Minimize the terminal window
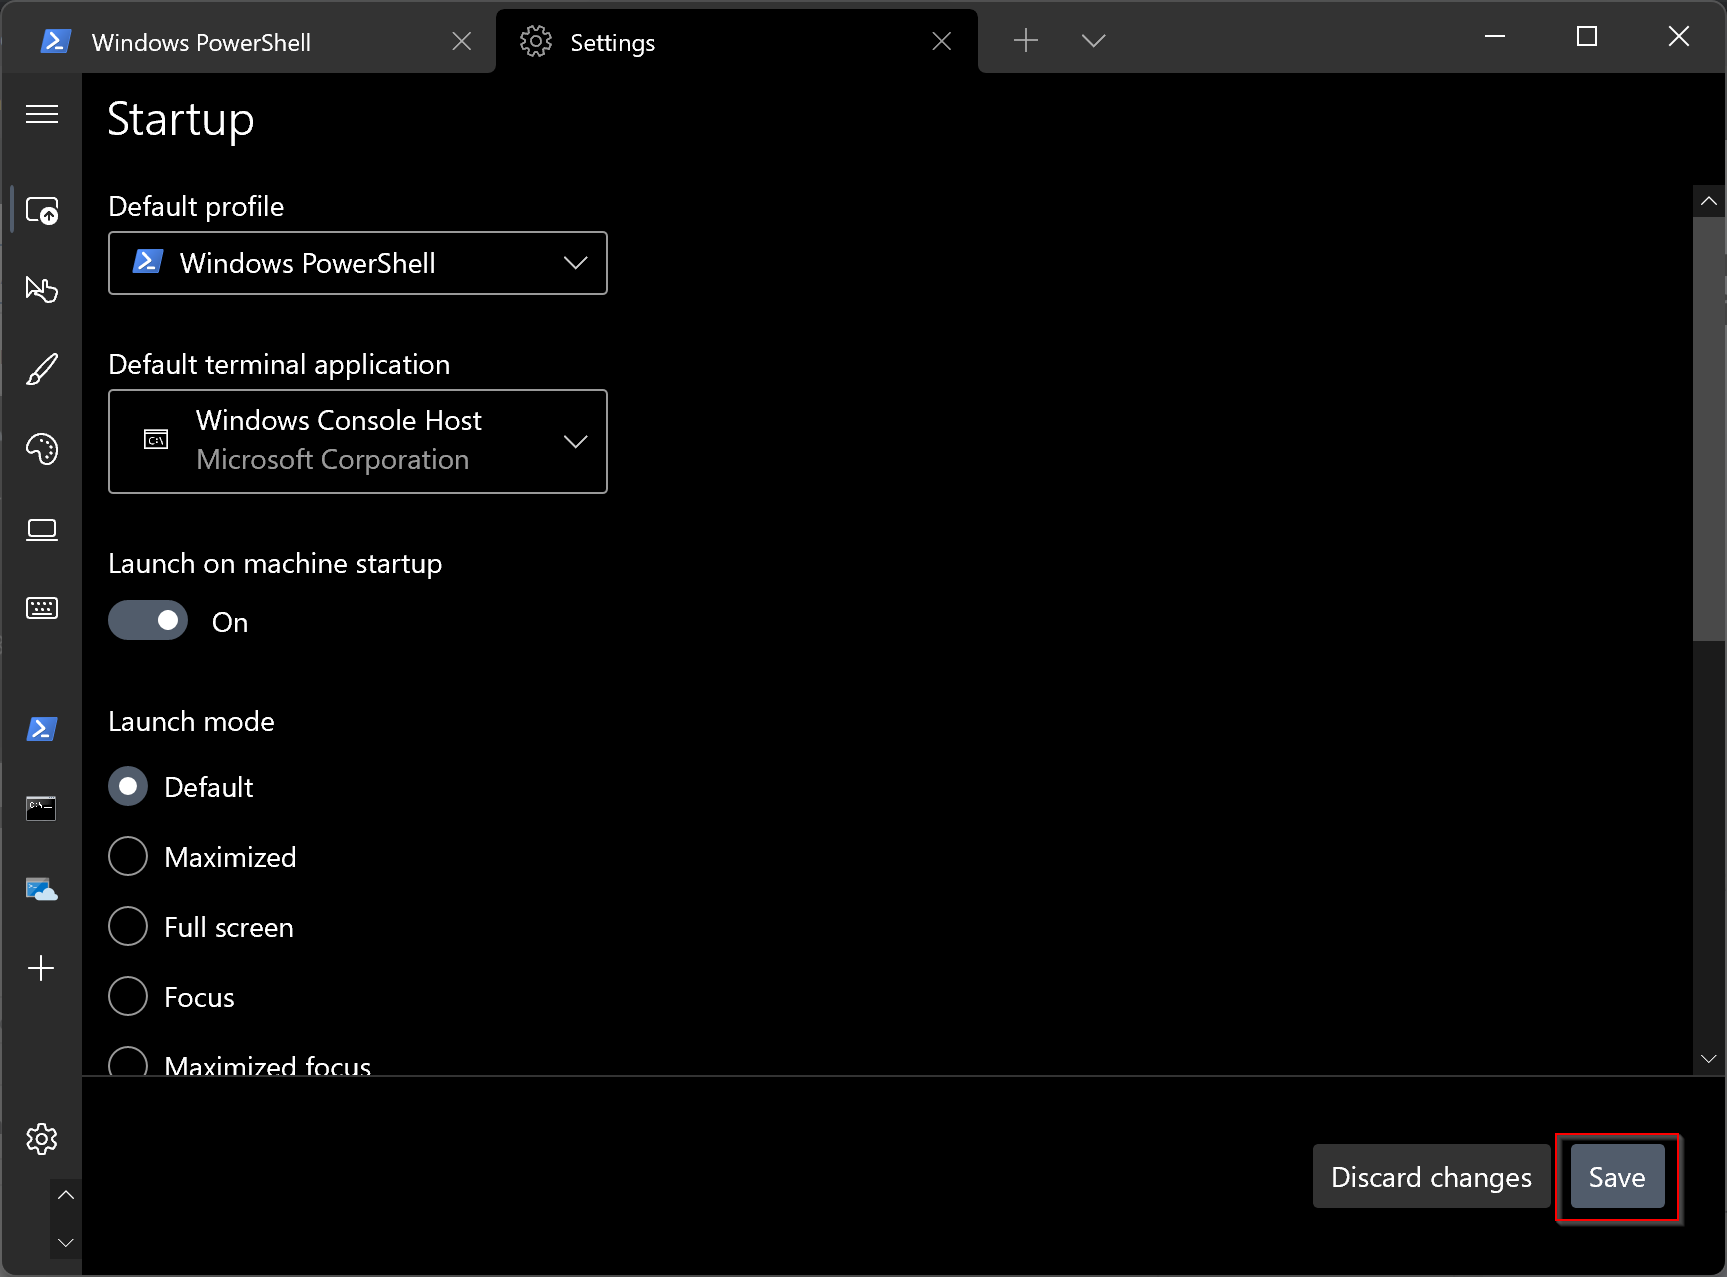 coord(1495,37)
